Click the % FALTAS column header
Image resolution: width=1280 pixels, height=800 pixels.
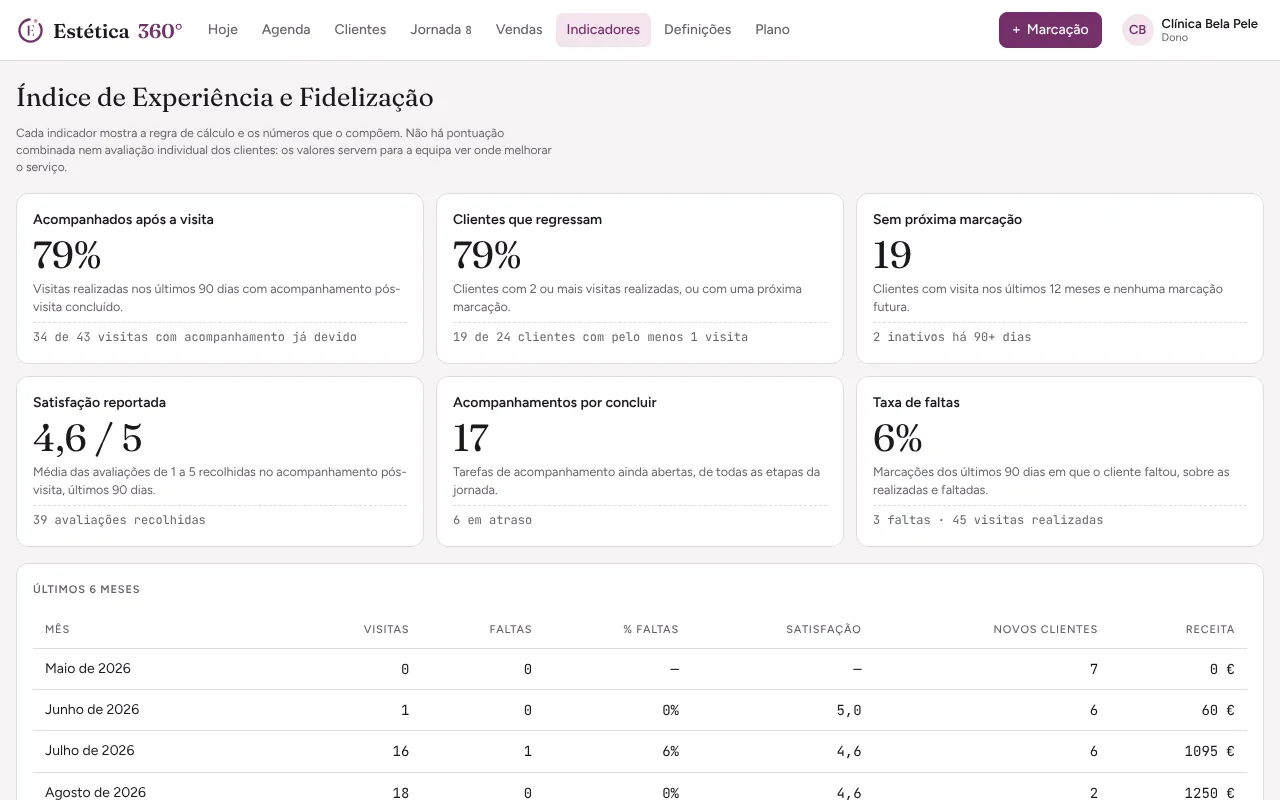(650, 629)
